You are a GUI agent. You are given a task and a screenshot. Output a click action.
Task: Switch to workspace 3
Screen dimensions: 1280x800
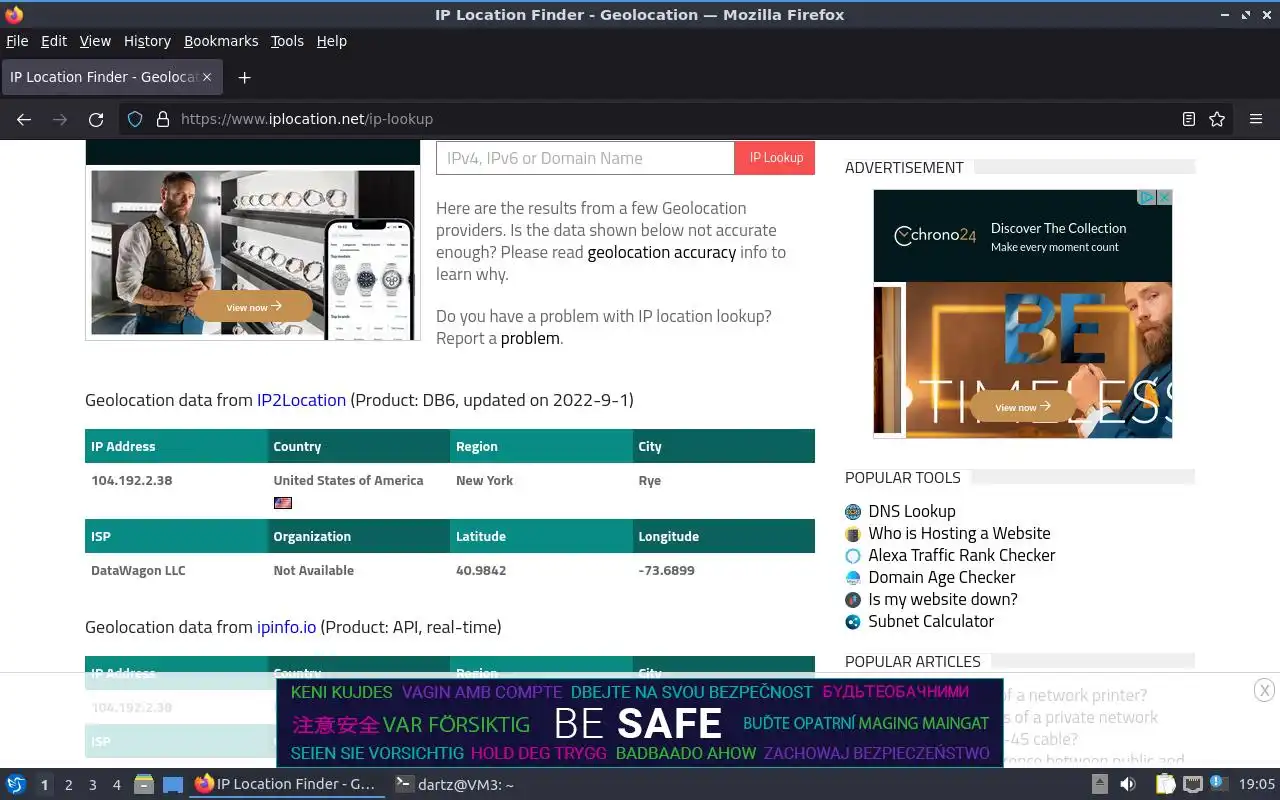92,785
